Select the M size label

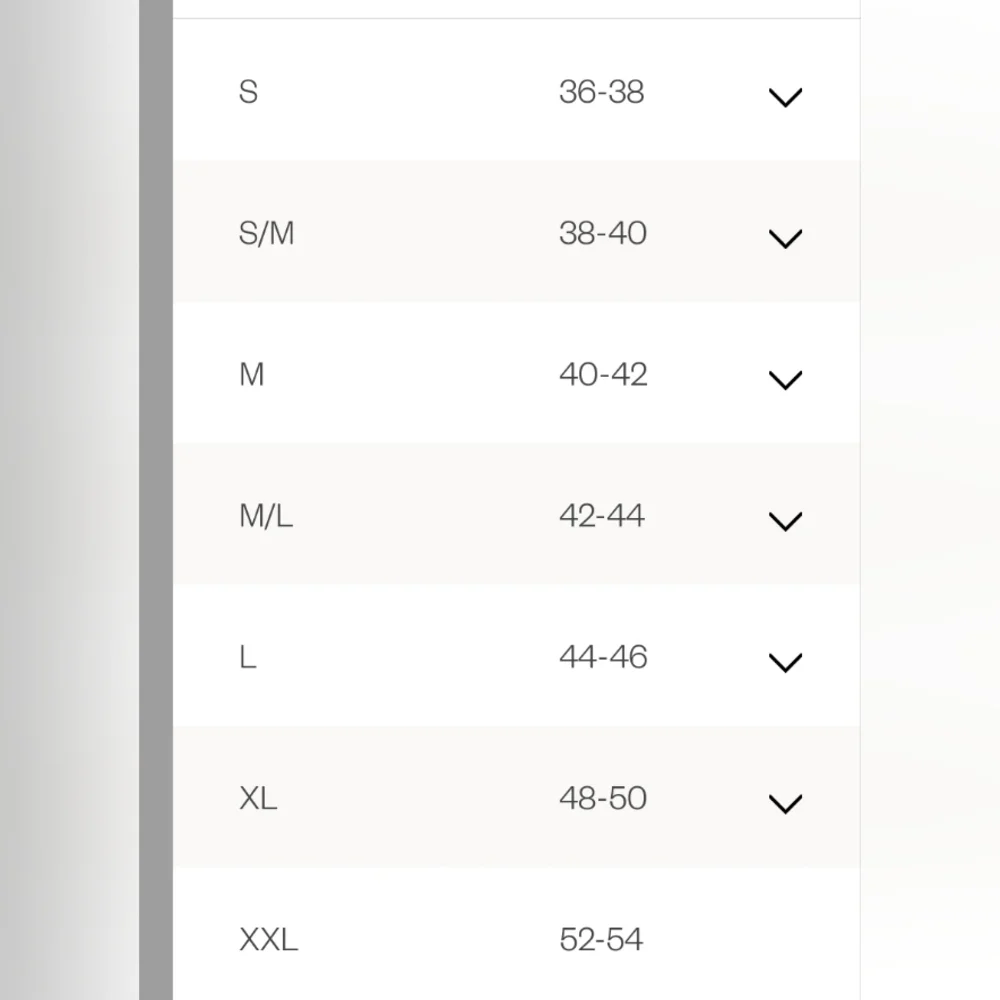coord(251,374)
